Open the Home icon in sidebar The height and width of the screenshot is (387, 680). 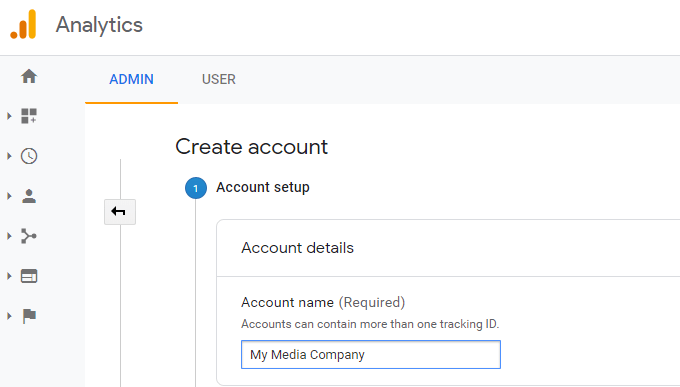(x=29, y=76)
